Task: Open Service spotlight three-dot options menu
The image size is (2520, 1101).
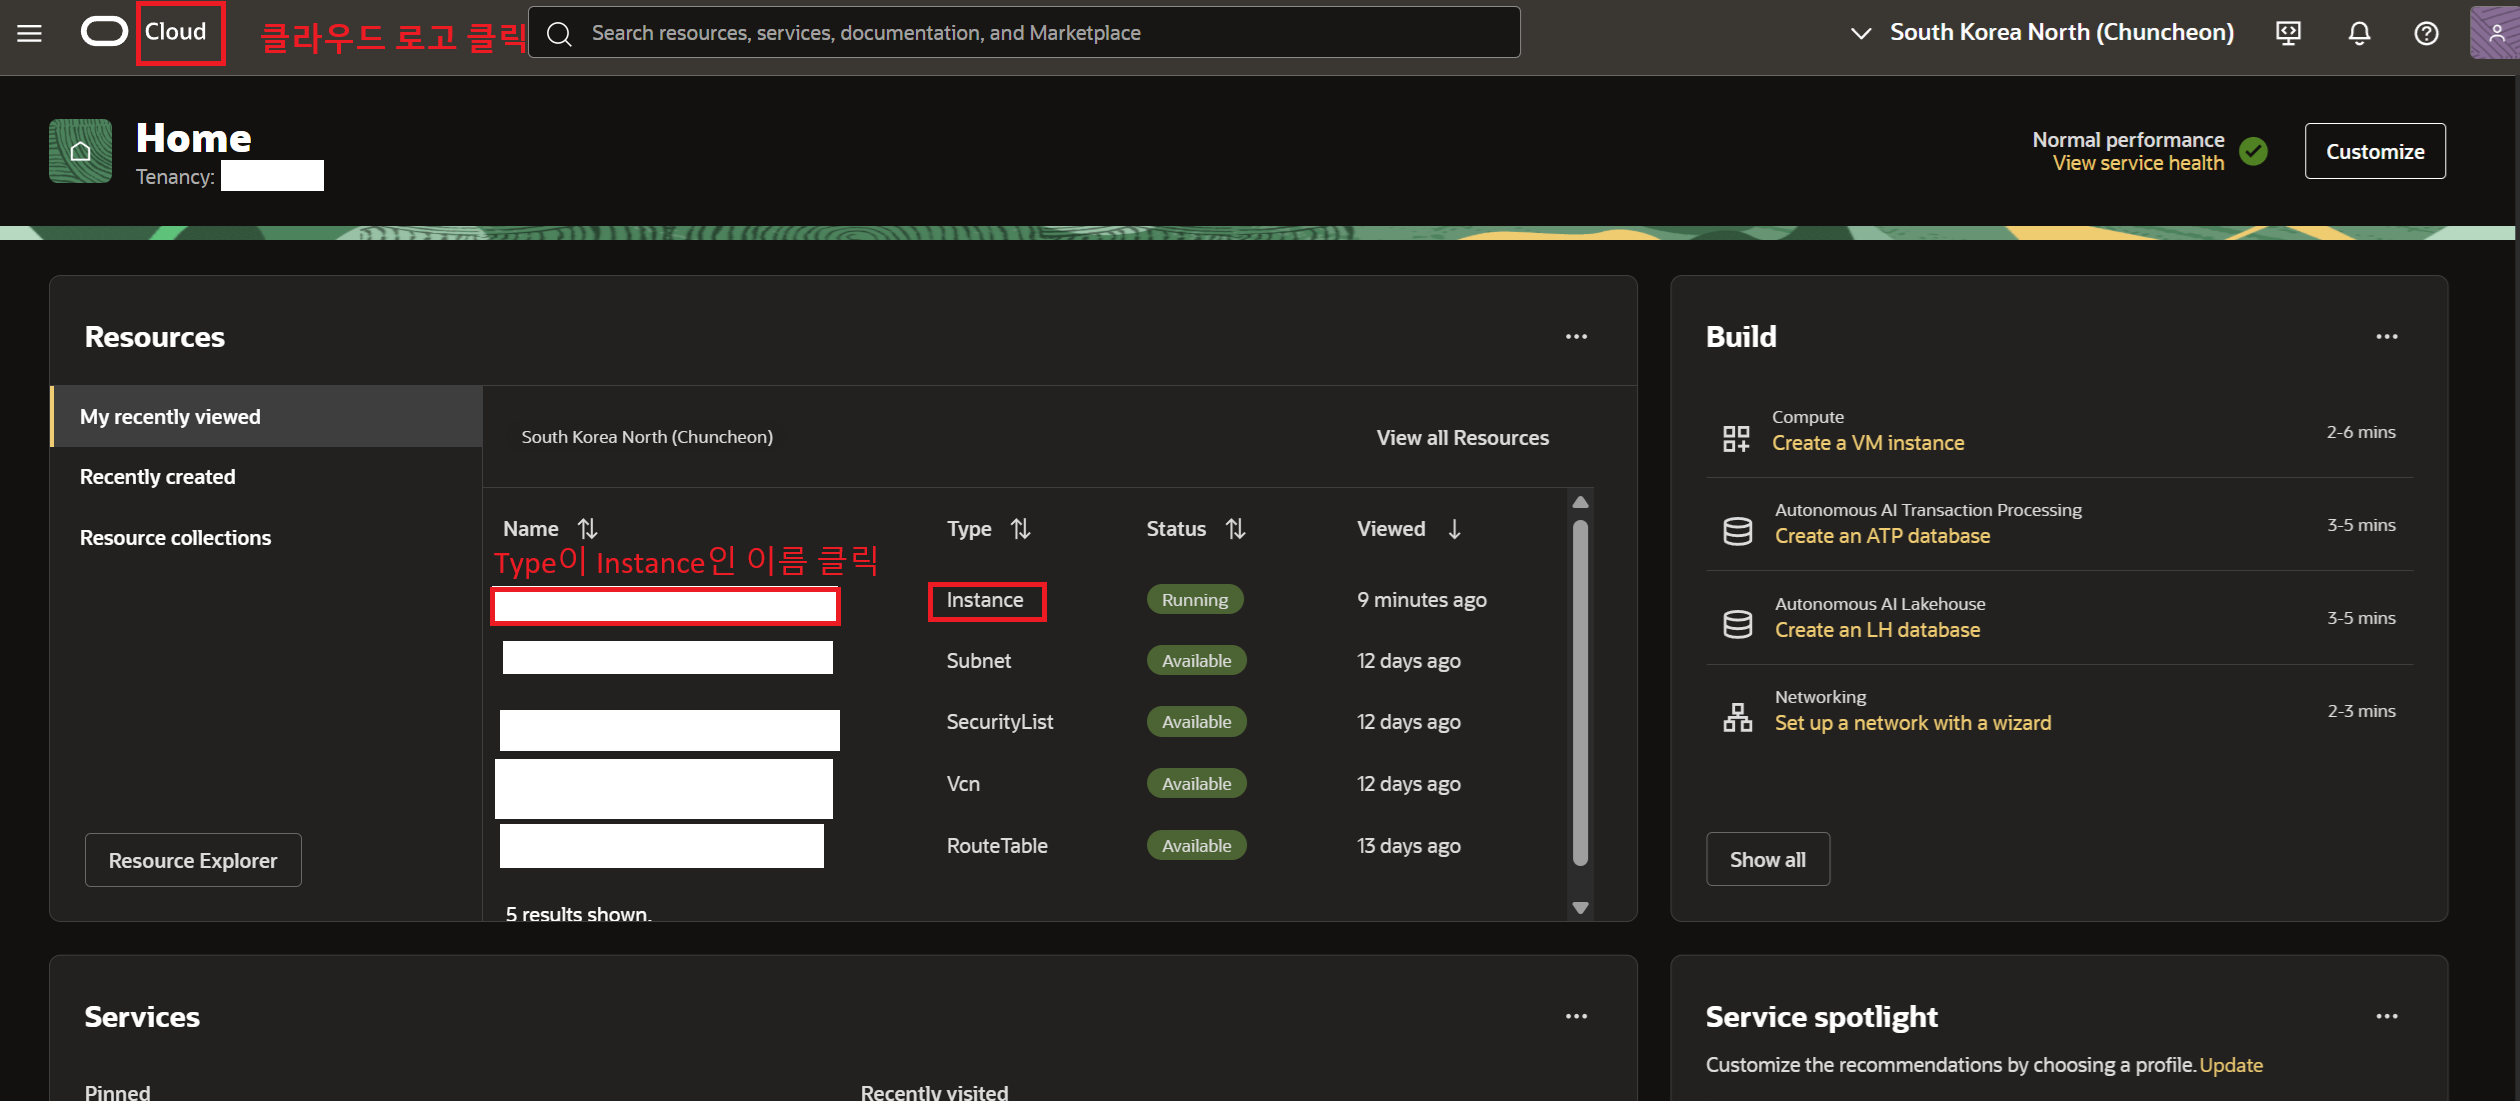Action: click(2386, 1017)
